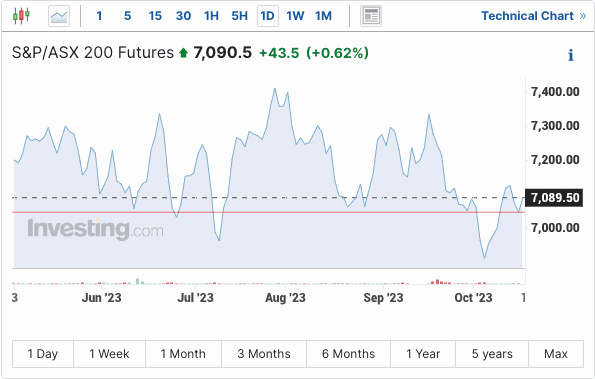
Task: Select the area chart type icon
Action: point(59,16)
